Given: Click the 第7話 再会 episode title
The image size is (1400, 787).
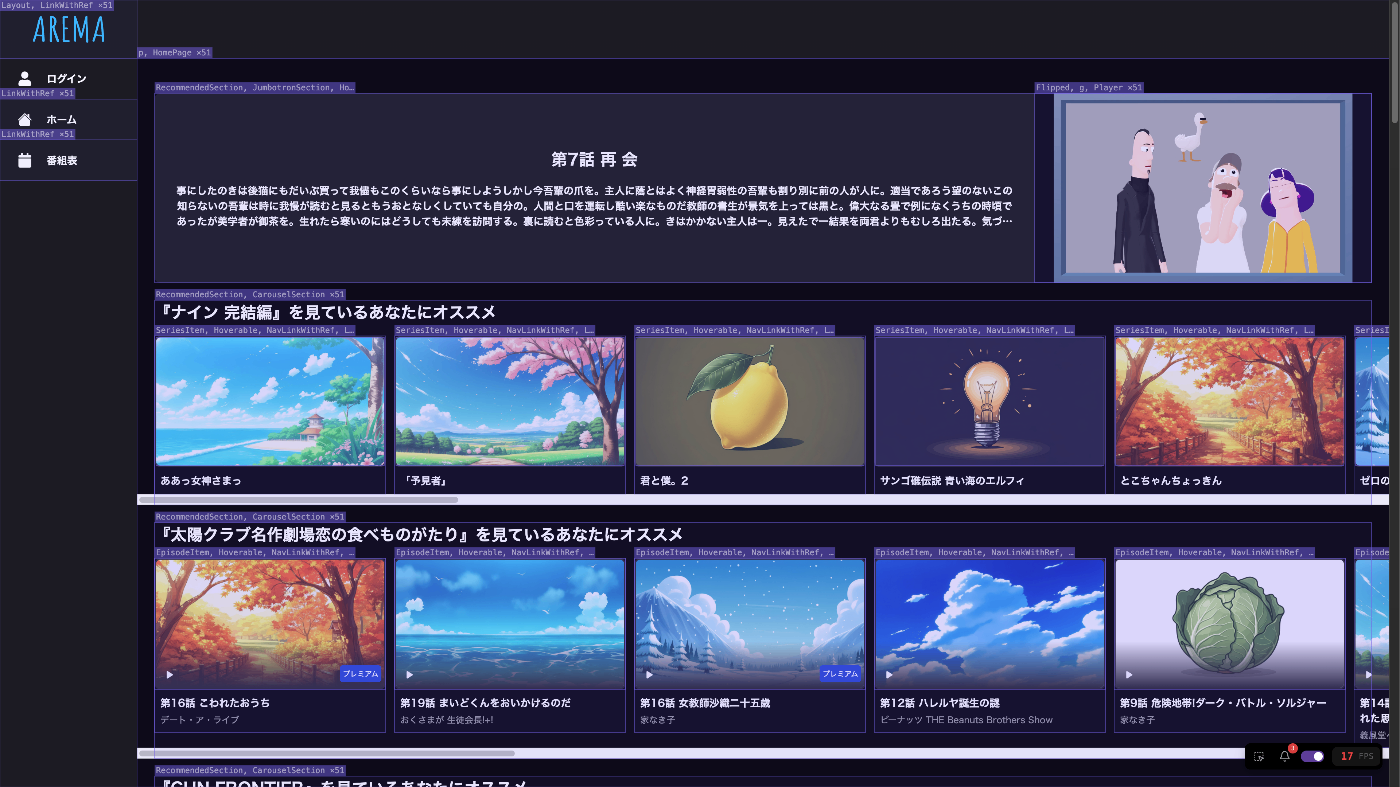Looking at the screenshot, I should point(594,159).
